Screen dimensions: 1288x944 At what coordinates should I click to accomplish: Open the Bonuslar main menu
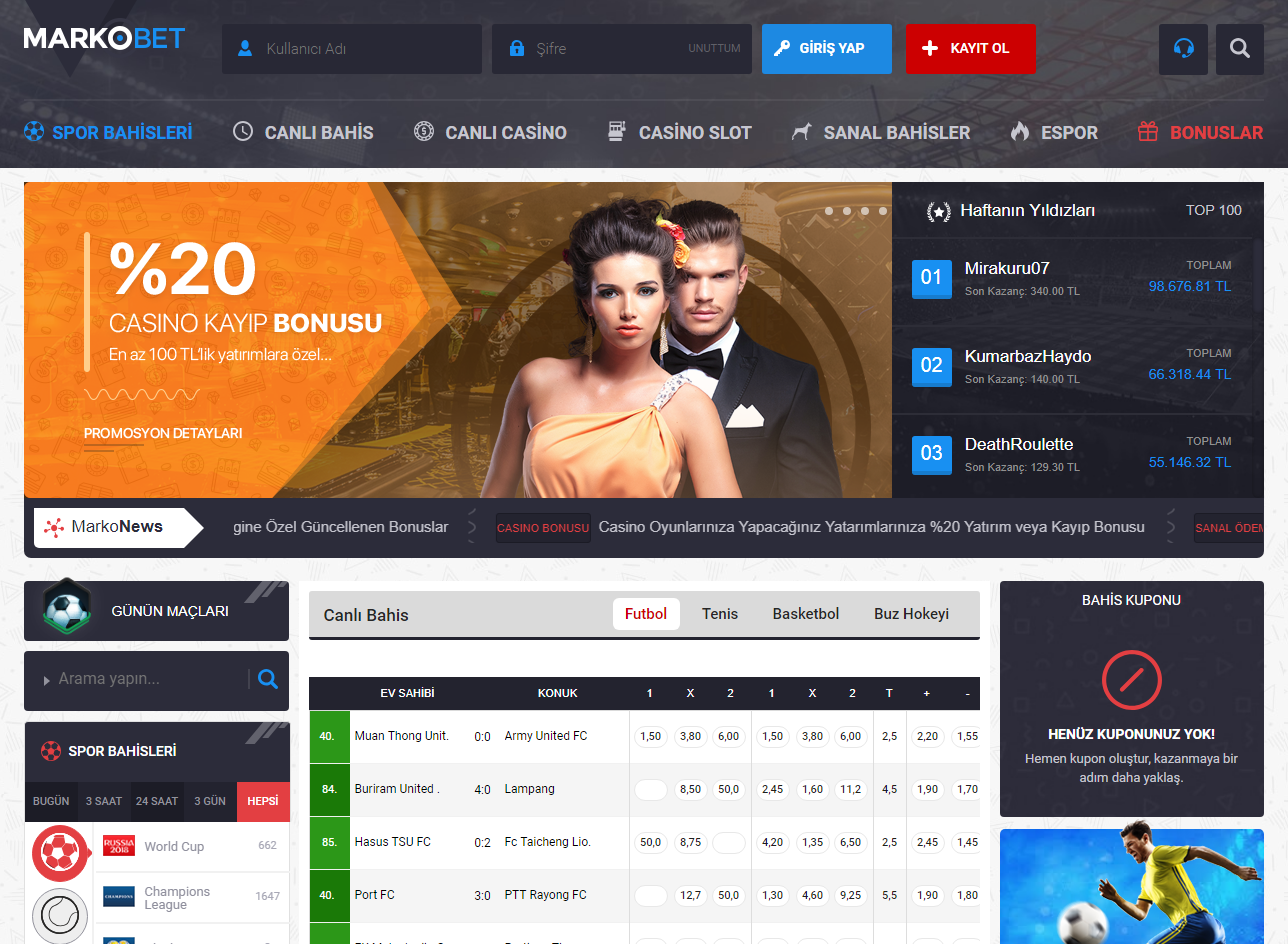tap(1201, 132)
